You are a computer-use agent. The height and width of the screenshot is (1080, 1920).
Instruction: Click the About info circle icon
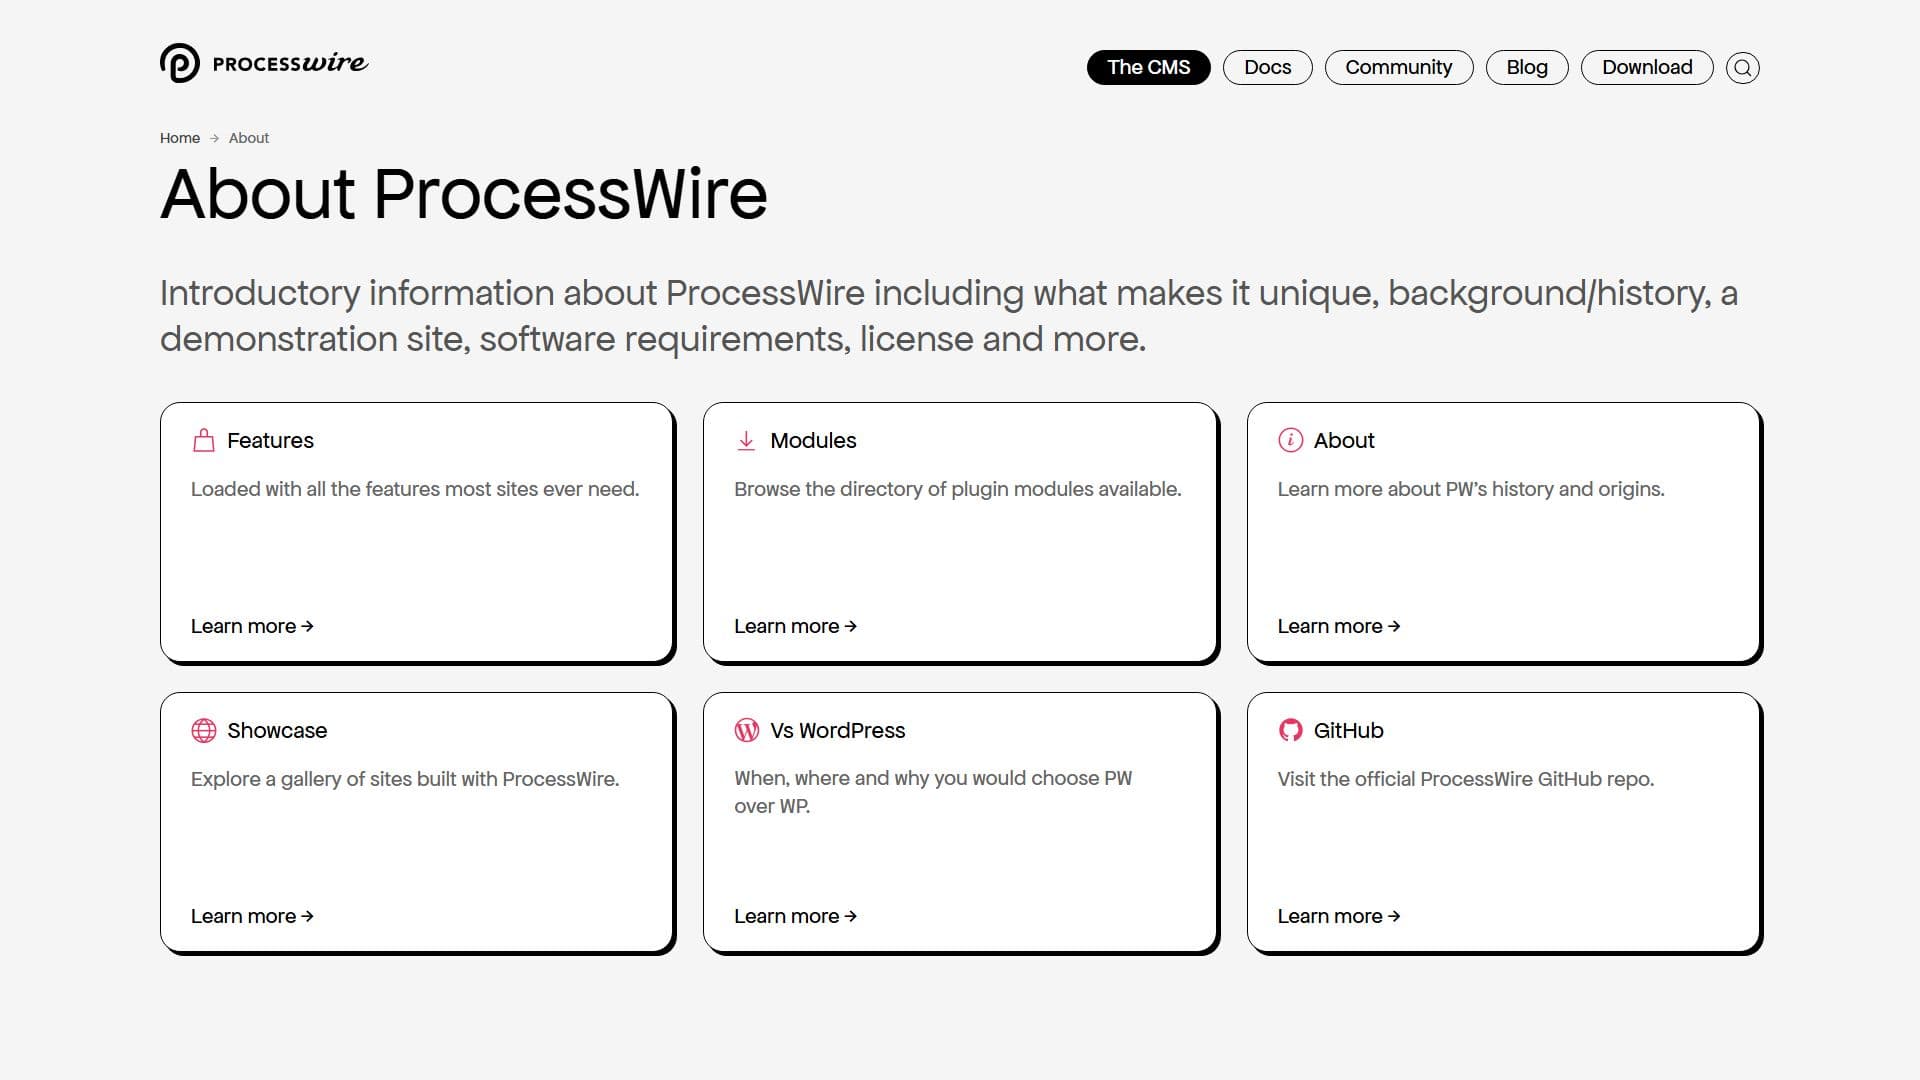tap(1290, 441)
